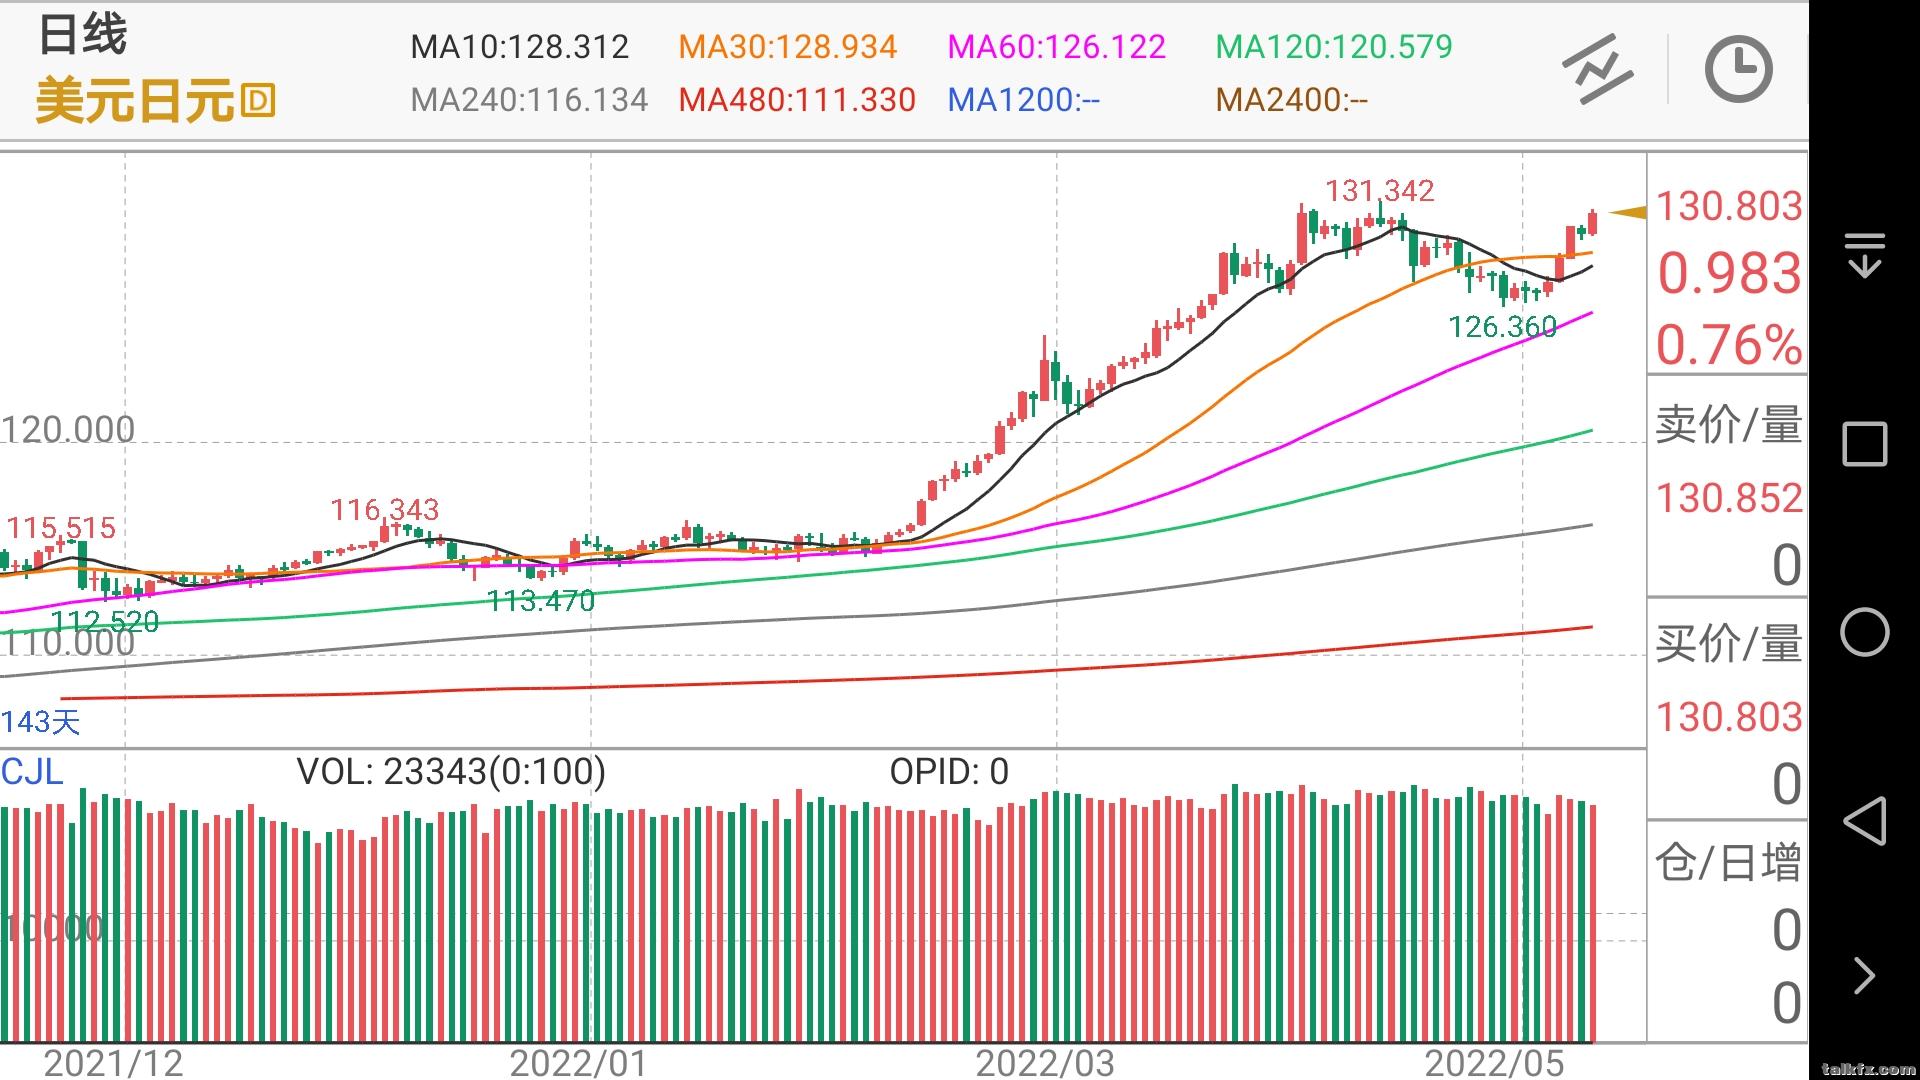Image resolution: width=1920 pixels, height=1080 pixels.
Task: Click the bid price 130.803 under 买价/量
Action: pos(1729,717)
